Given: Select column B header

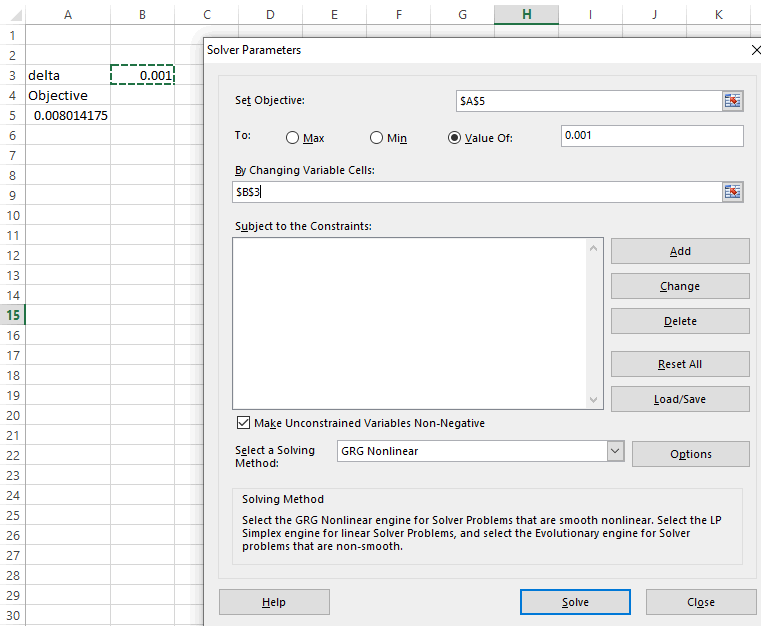Looking at the screenshot, I should coord(142,15).
